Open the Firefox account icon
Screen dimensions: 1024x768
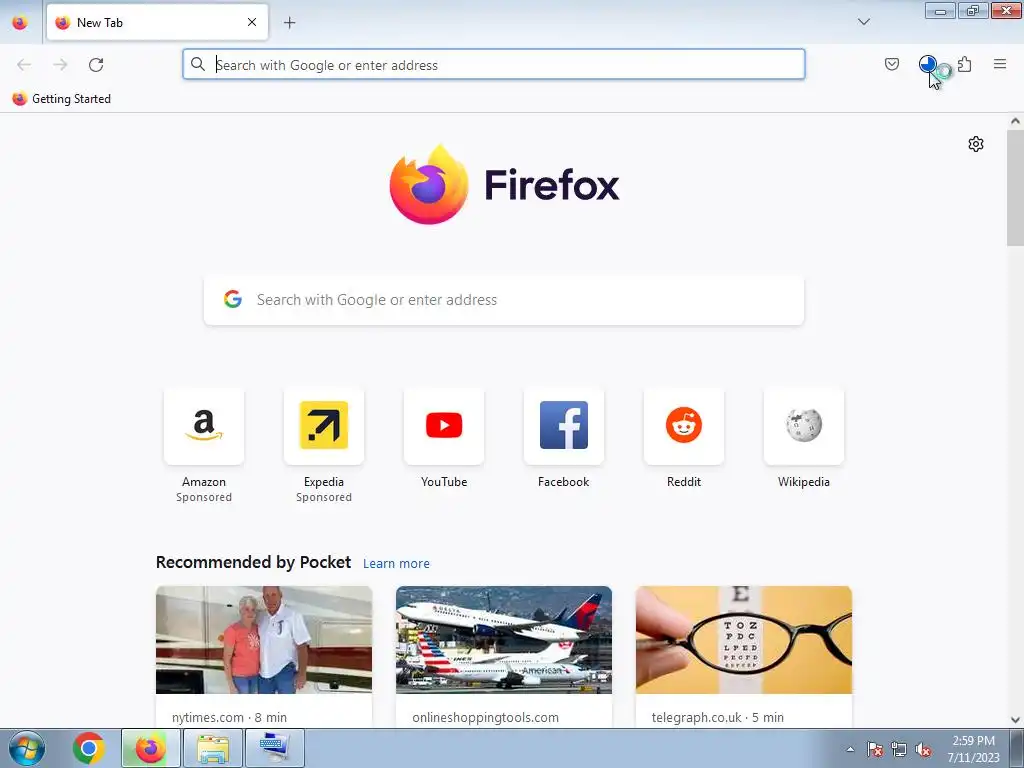click(927, 64)
